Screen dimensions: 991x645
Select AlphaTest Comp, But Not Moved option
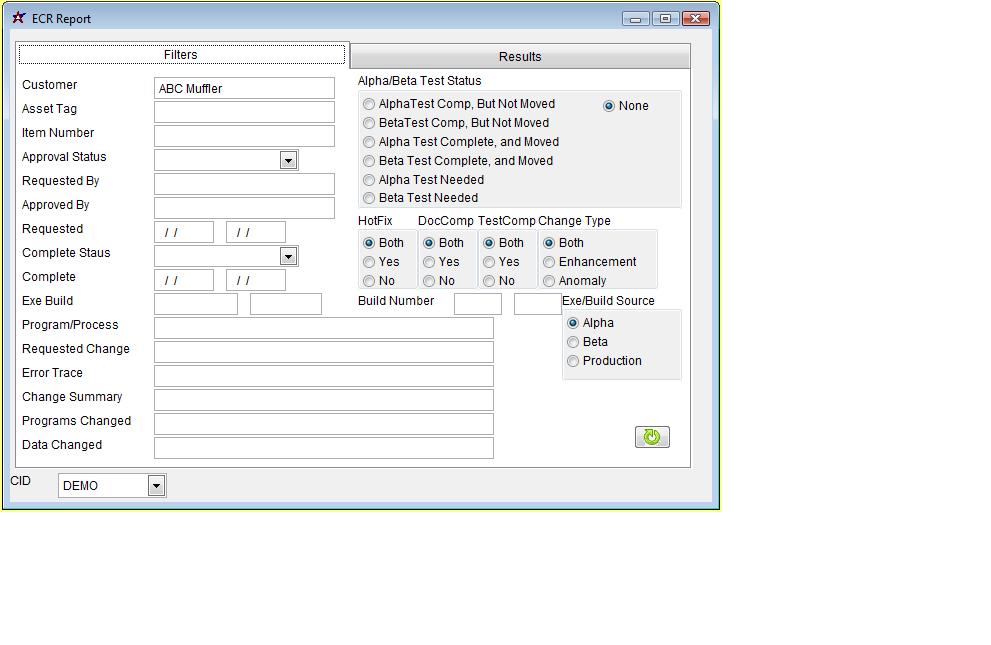point(370,104)
